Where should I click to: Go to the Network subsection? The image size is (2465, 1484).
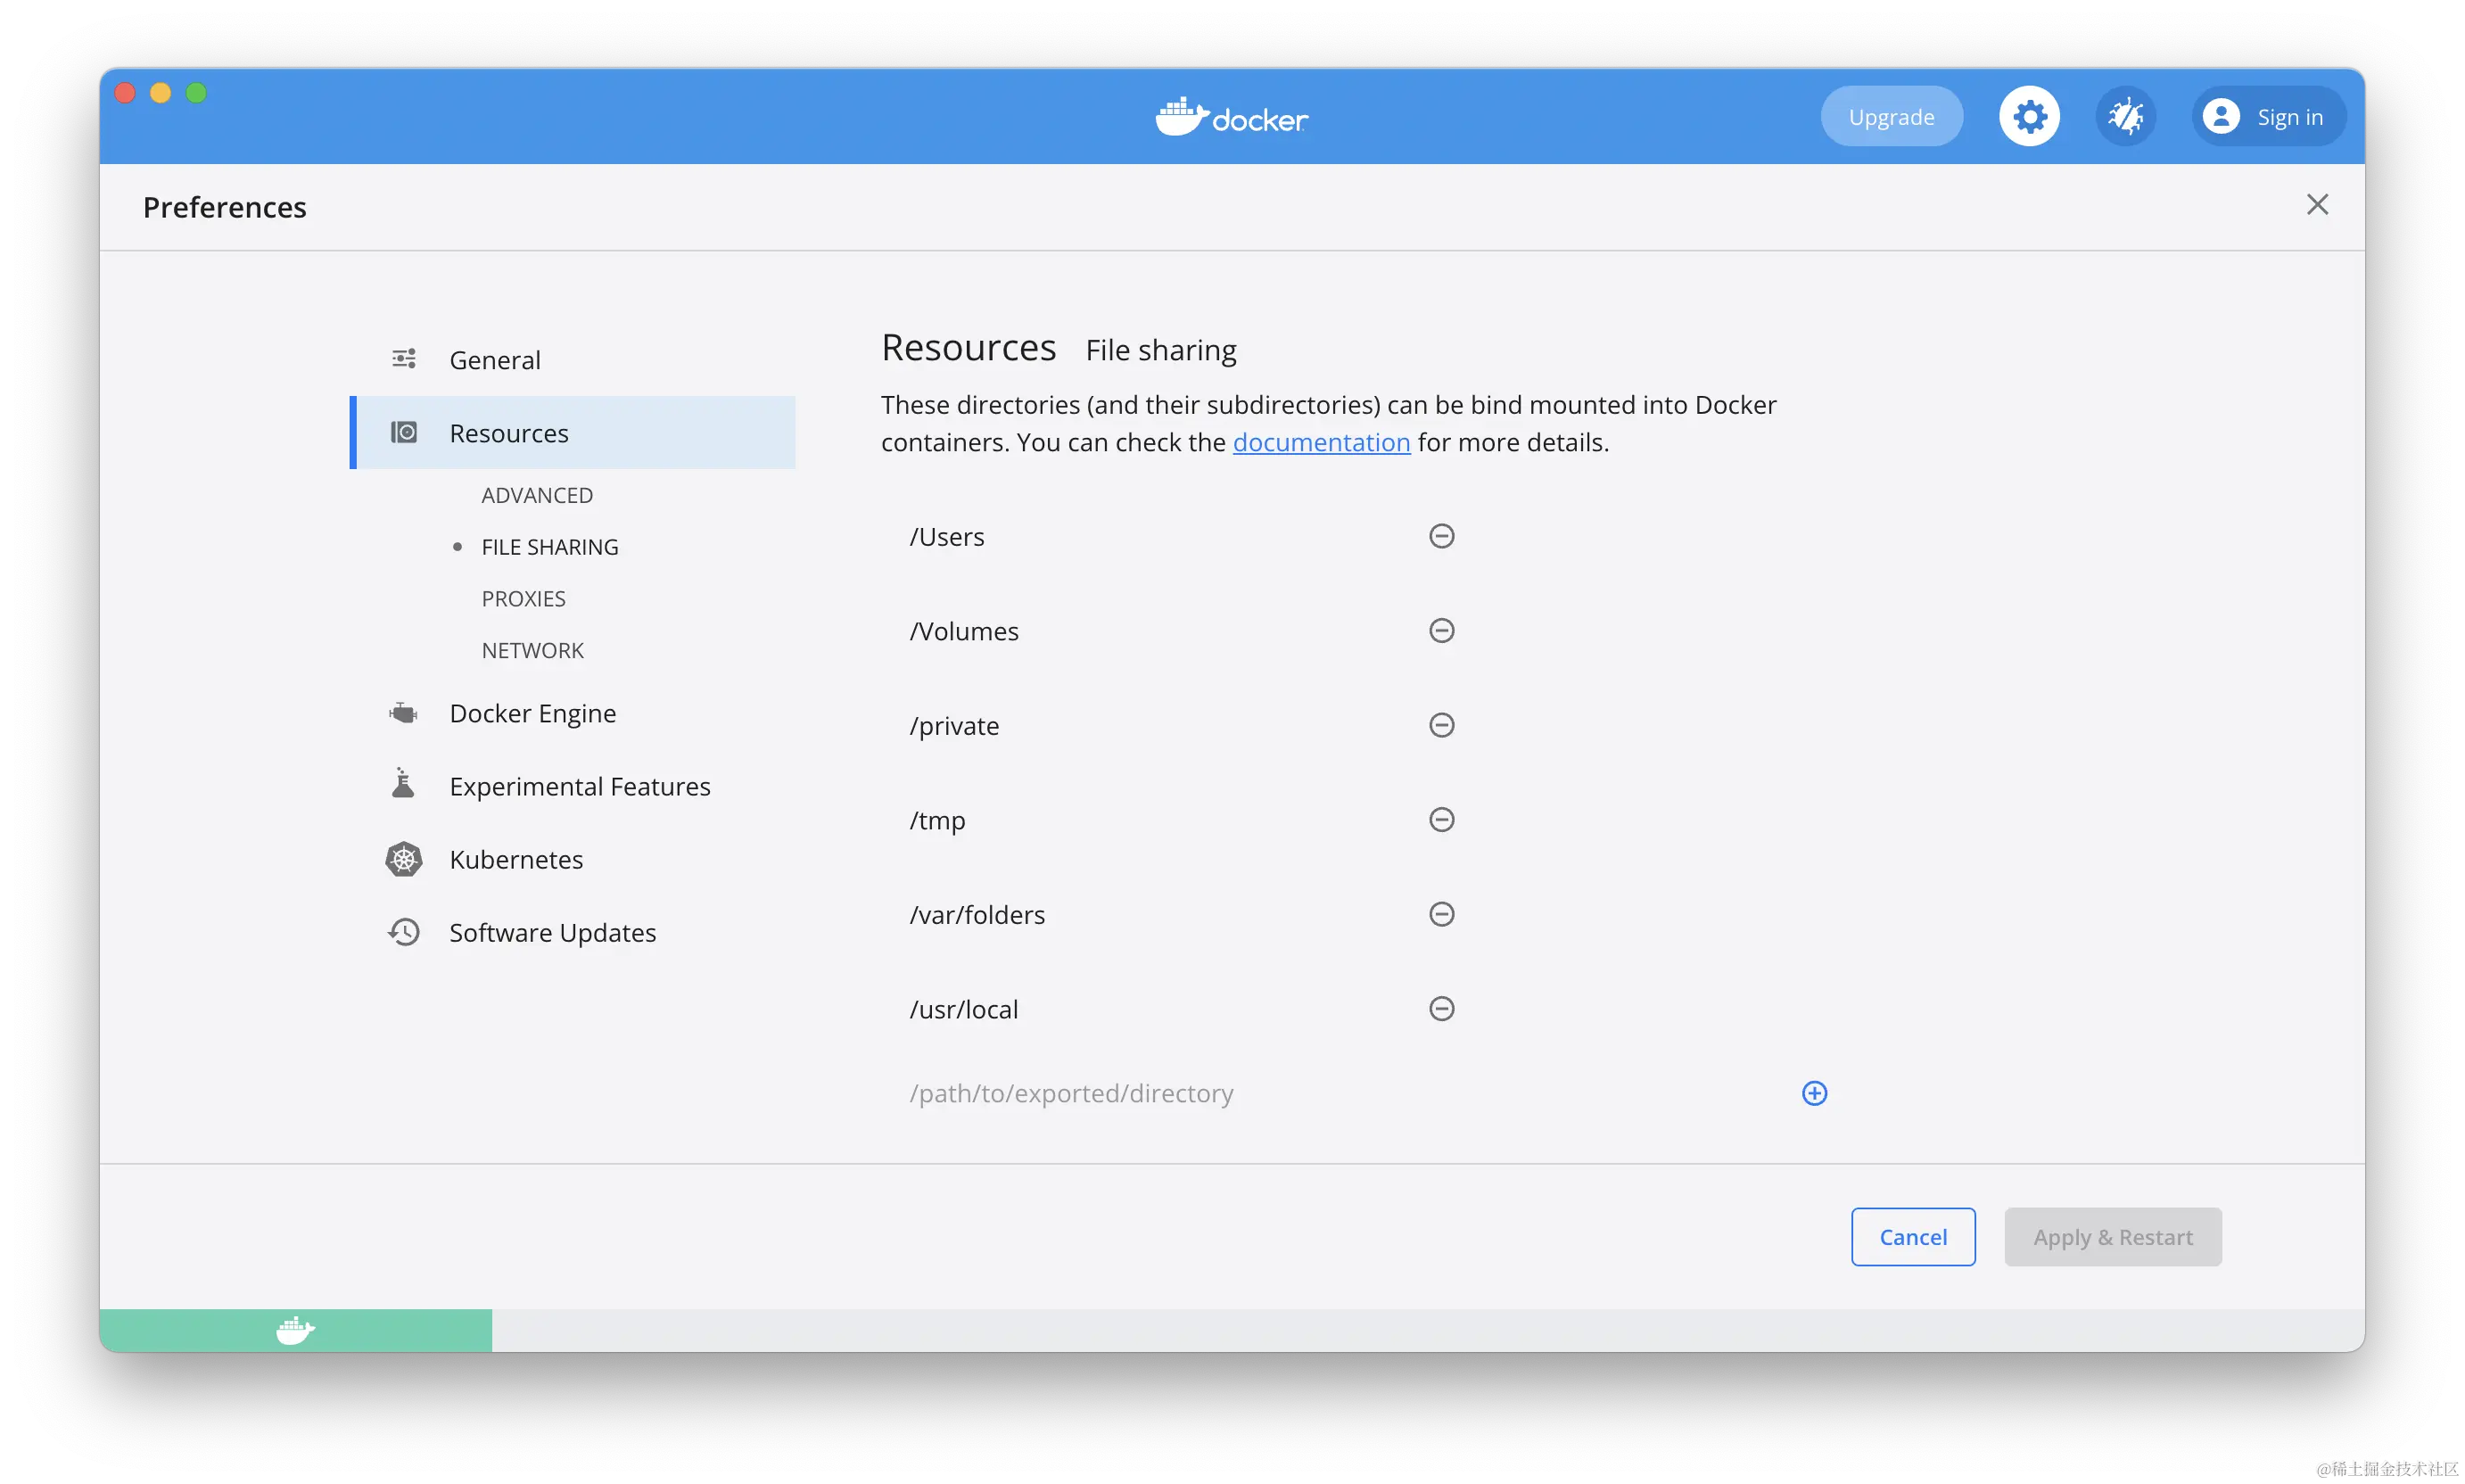(x=532, y=651)
